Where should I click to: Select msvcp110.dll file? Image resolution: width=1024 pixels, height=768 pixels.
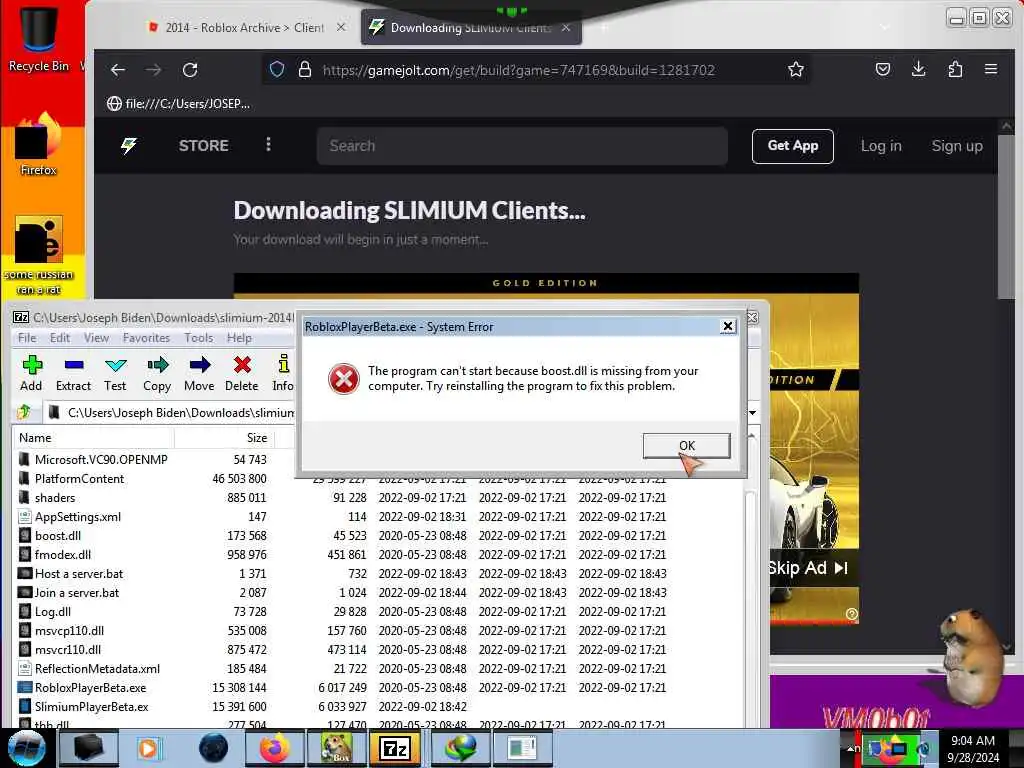point(69,630)
